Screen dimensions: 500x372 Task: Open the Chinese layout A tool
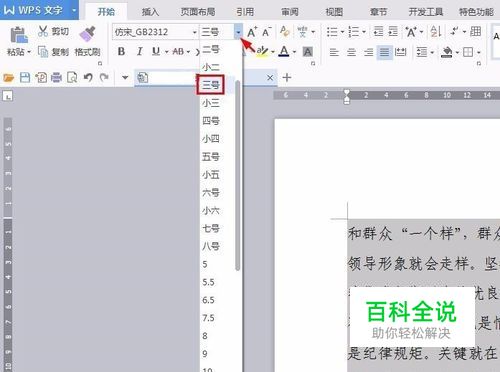click(x=411, y=32)
